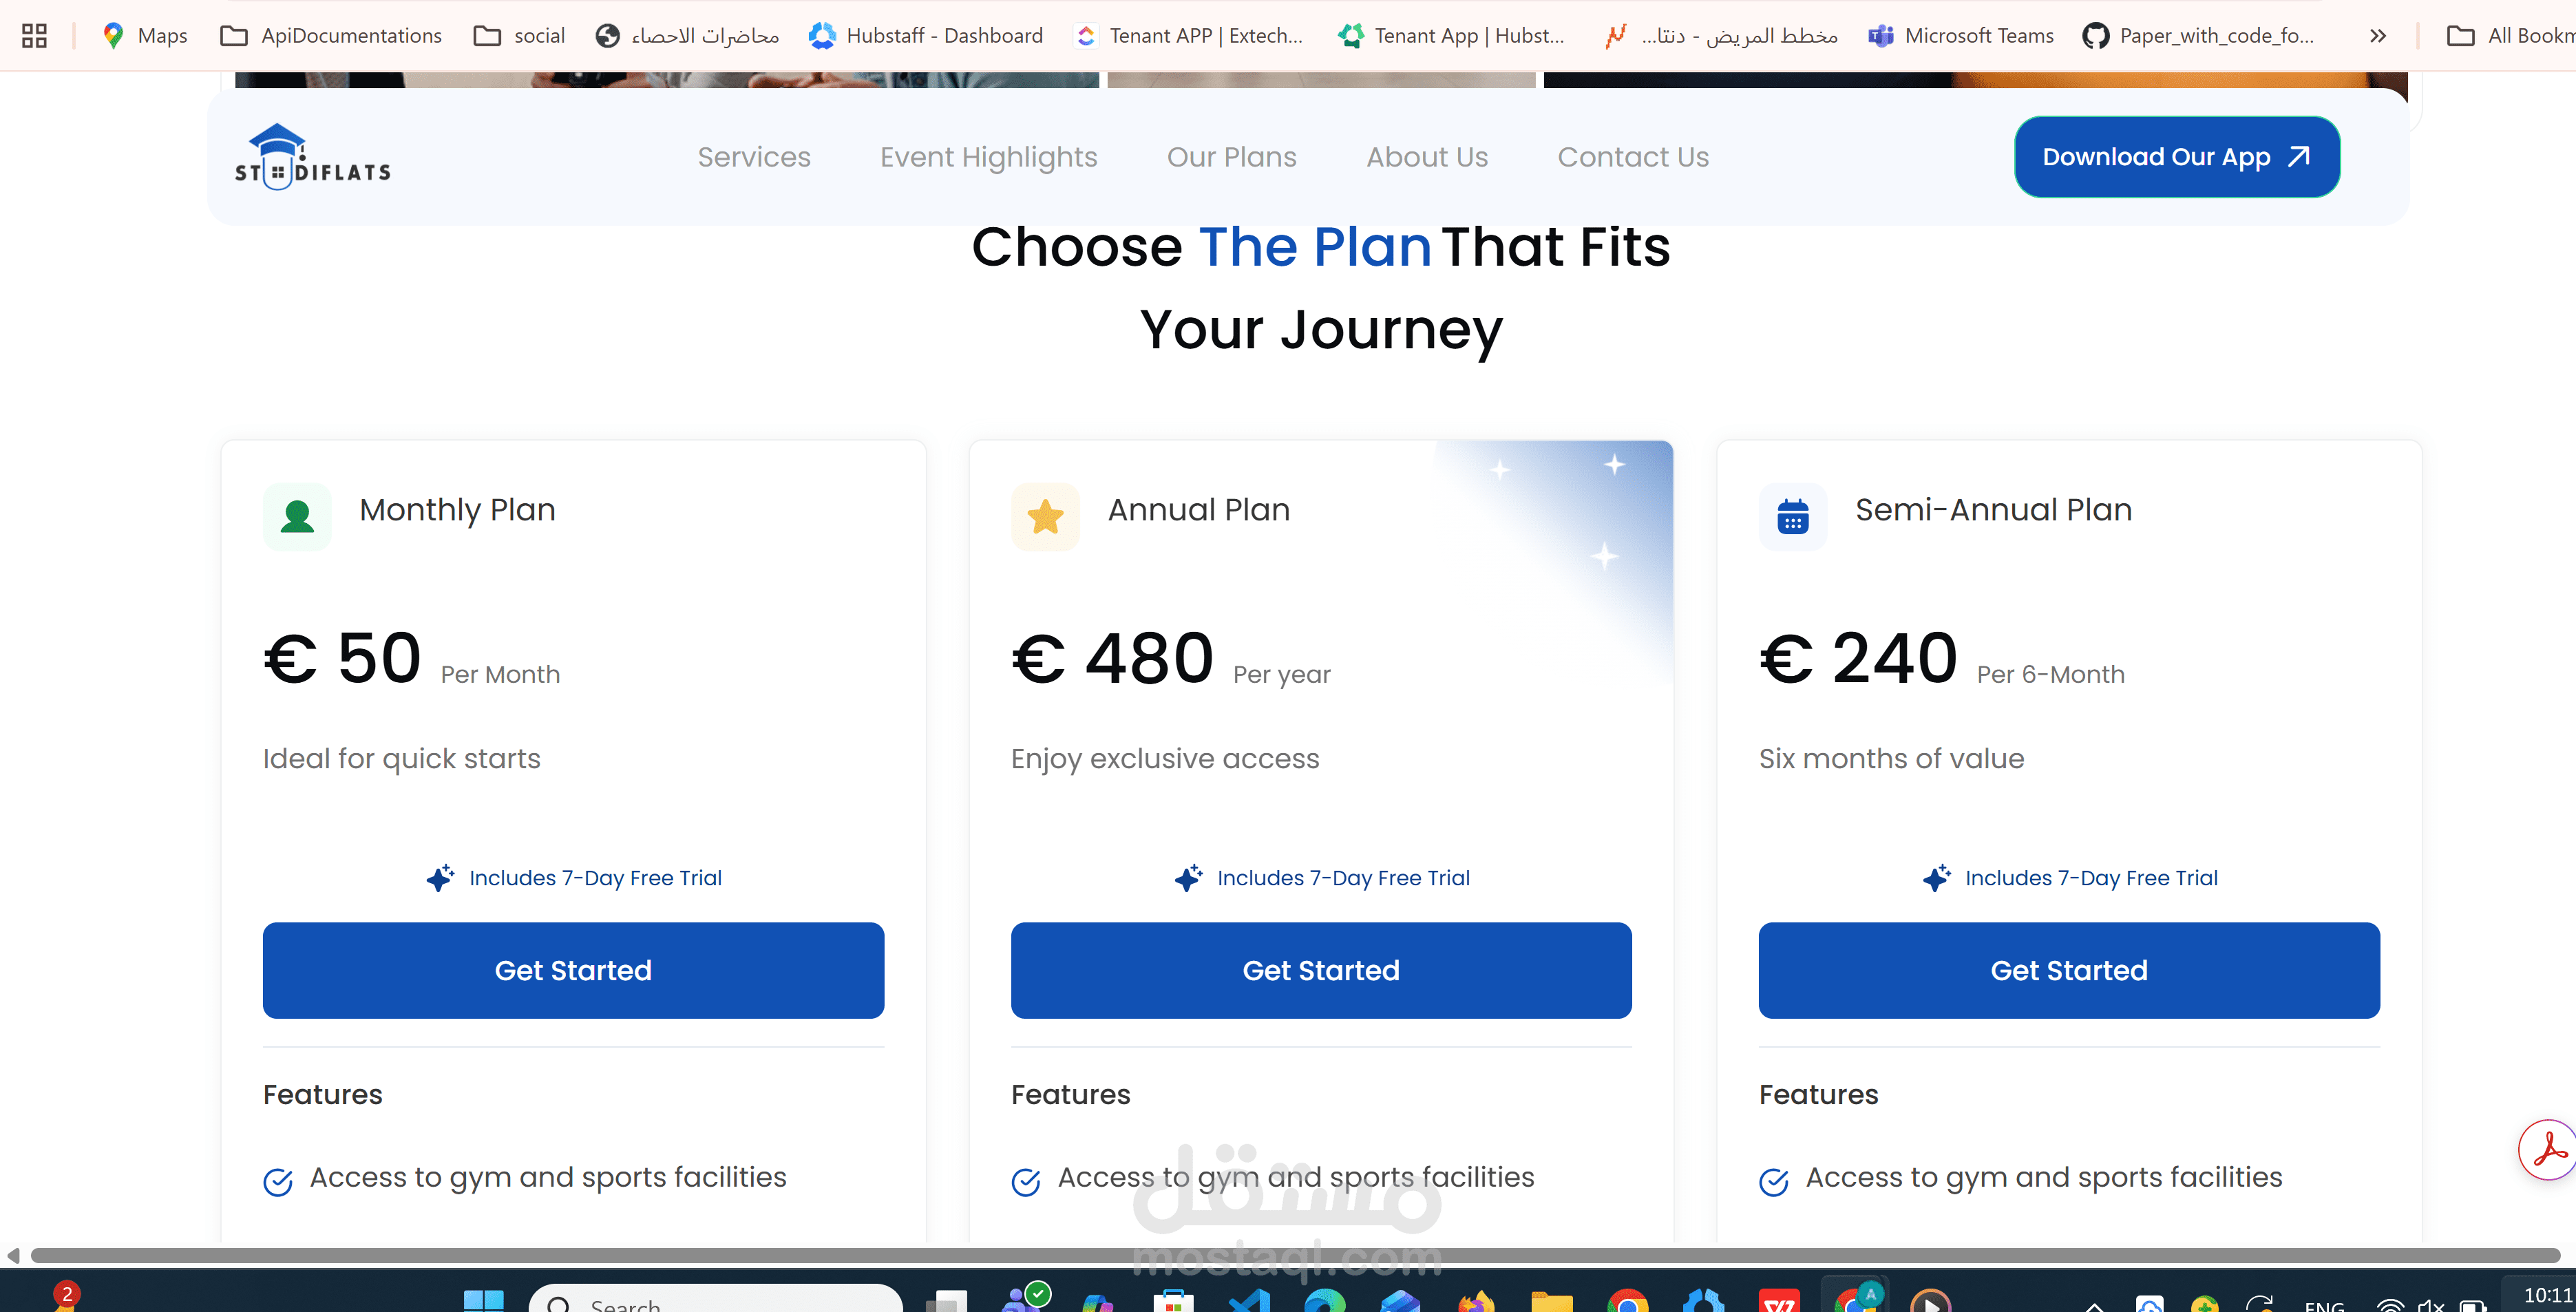The width and height of the screenshot is (2576, 1312).
Task: Open the Microsoft Teams bookmark
Action: [x=1961, y=36]
